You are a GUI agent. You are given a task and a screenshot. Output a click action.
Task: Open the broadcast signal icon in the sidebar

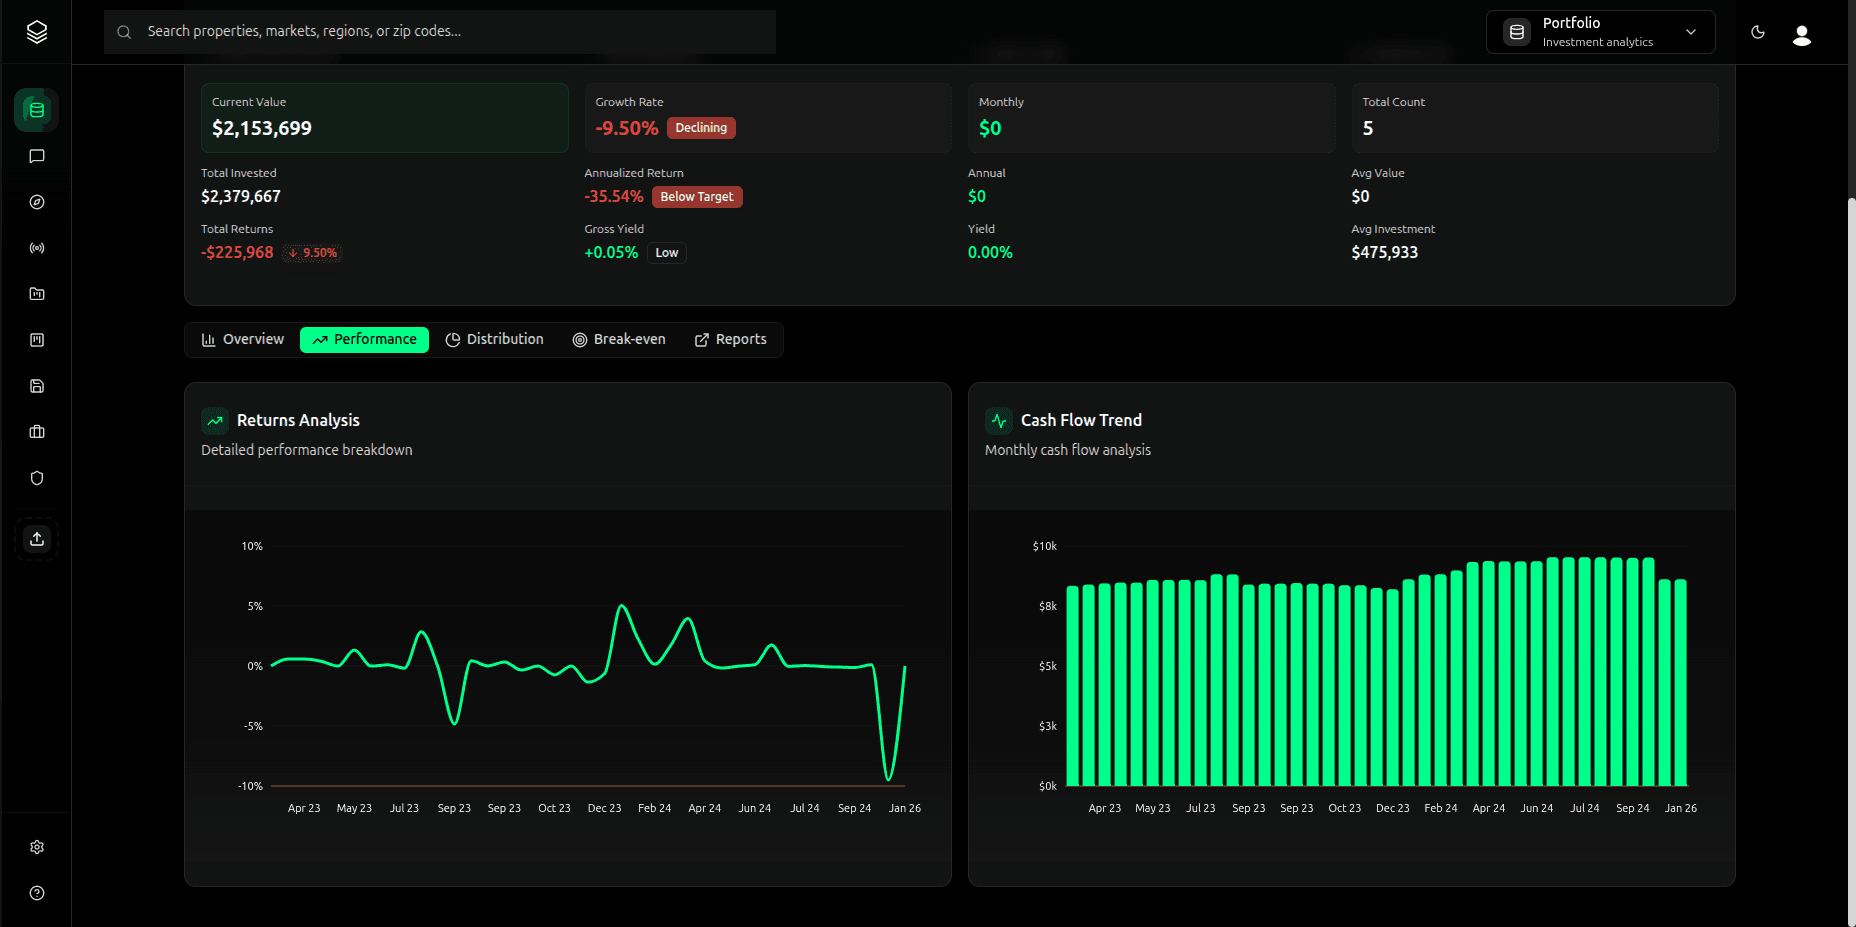pyautogui.click(x=37, y=248)
